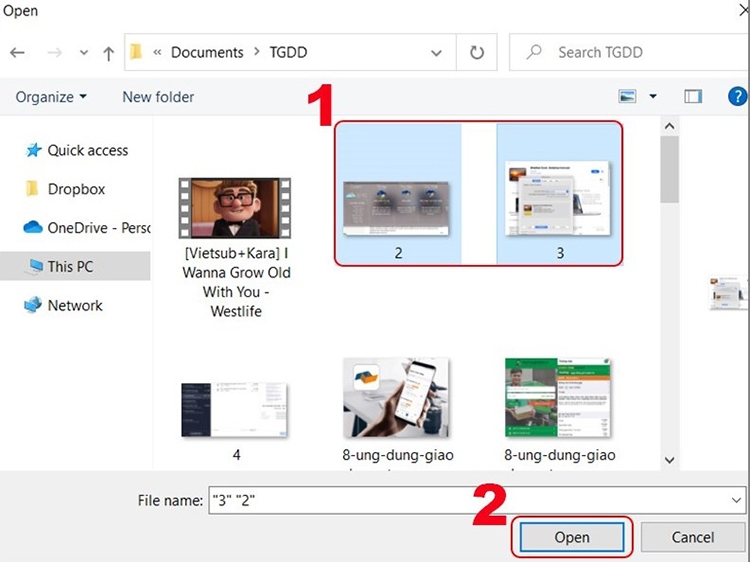Click the Network icon in sidebar
The image size is (750, 562).
[x=33, y=305]
